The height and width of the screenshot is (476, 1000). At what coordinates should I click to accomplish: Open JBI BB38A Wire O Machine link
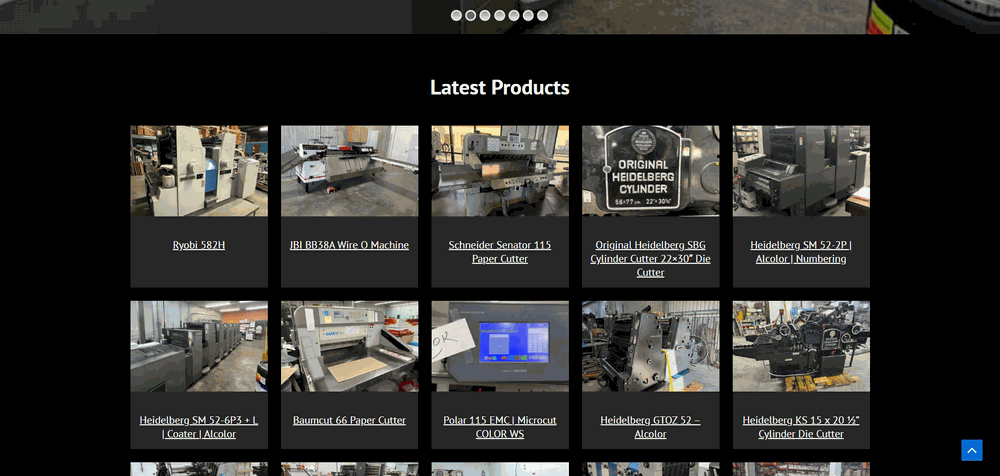point(349,245)
